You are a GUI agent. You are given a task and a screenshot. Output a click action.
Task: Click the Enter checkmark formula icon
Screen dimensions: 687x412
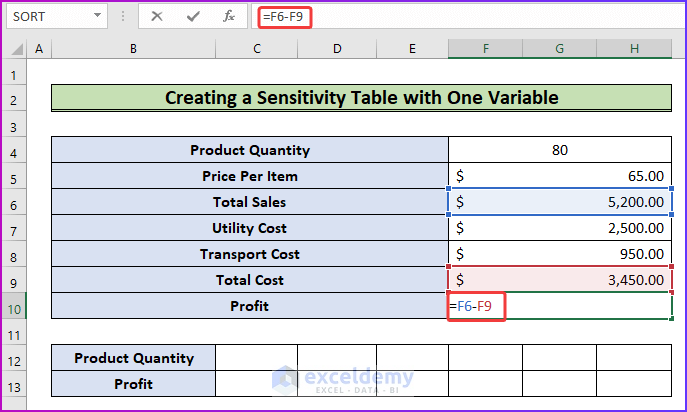click(193, 17)
